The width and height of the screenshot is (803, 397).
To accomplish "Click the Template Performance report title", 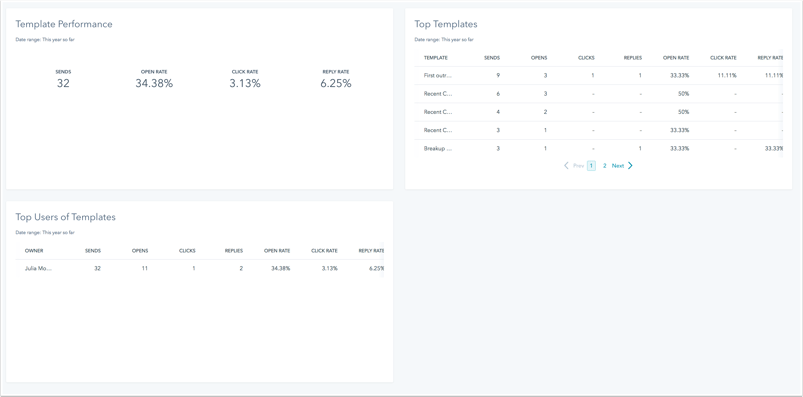I will [x=64, y=24].
